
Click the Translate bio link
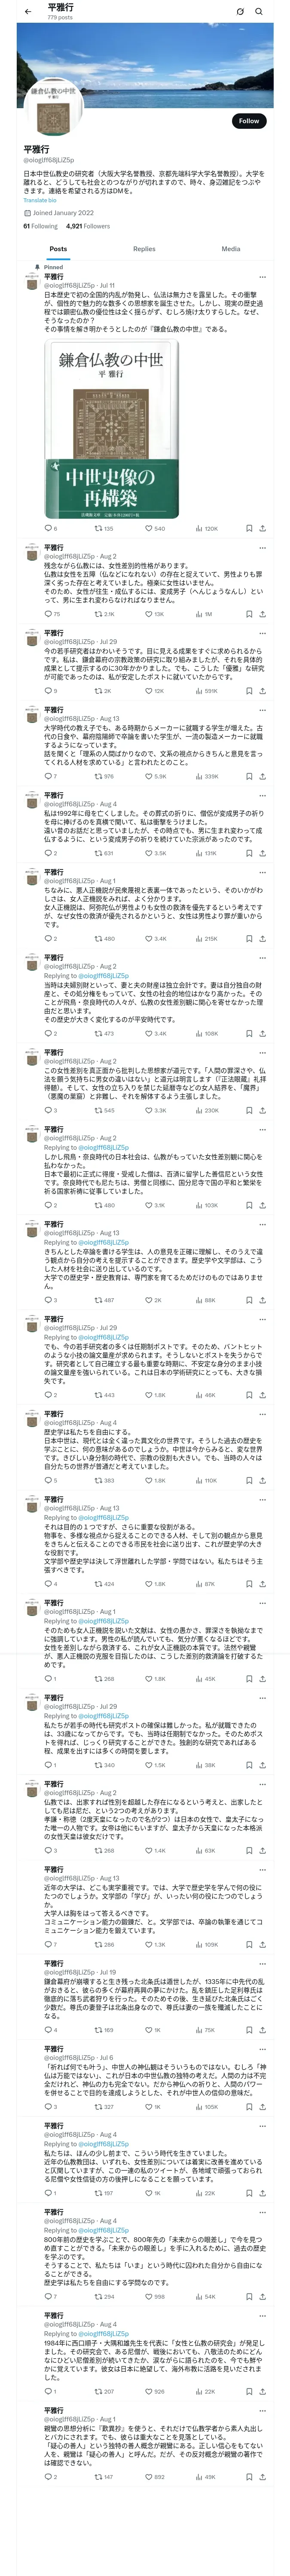40,200
